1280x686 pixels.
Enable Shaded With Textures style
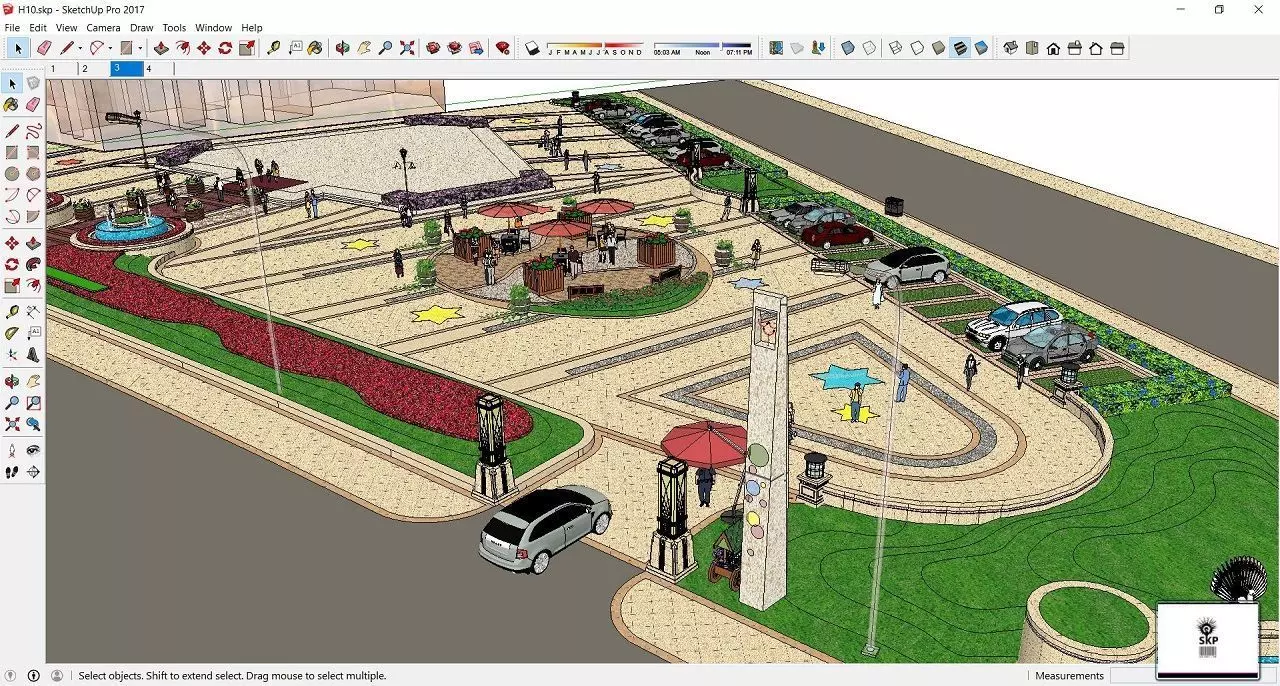960,48
